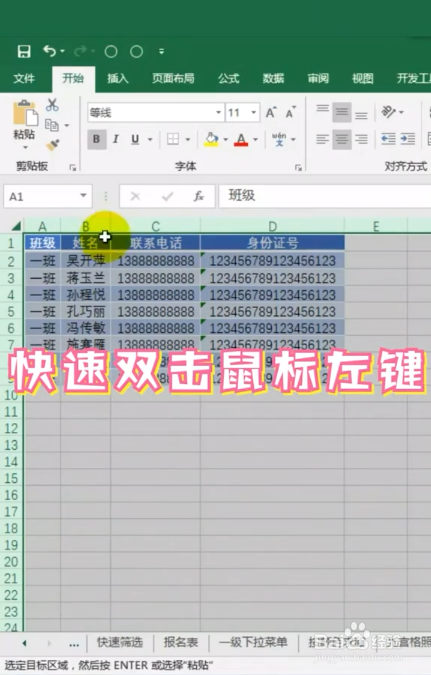This screenshot has height=675, width=431.
Task: Undo the last action
Action: (x=49, y=51)
